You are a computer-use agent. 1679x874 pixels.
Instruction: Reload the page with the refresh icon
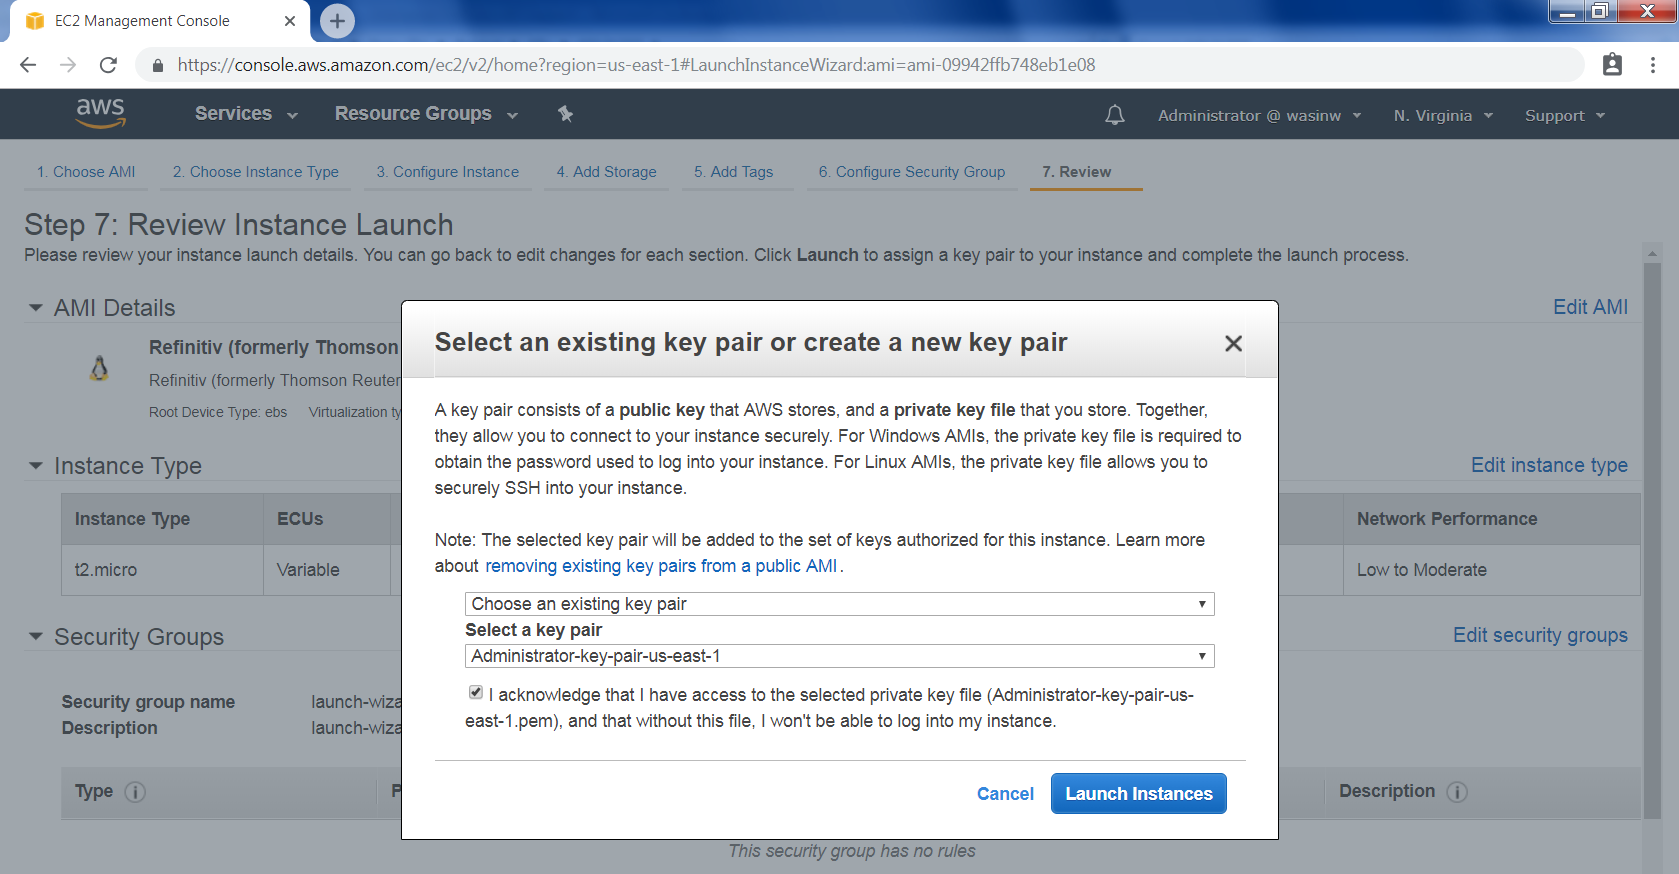tap(108, 65)
